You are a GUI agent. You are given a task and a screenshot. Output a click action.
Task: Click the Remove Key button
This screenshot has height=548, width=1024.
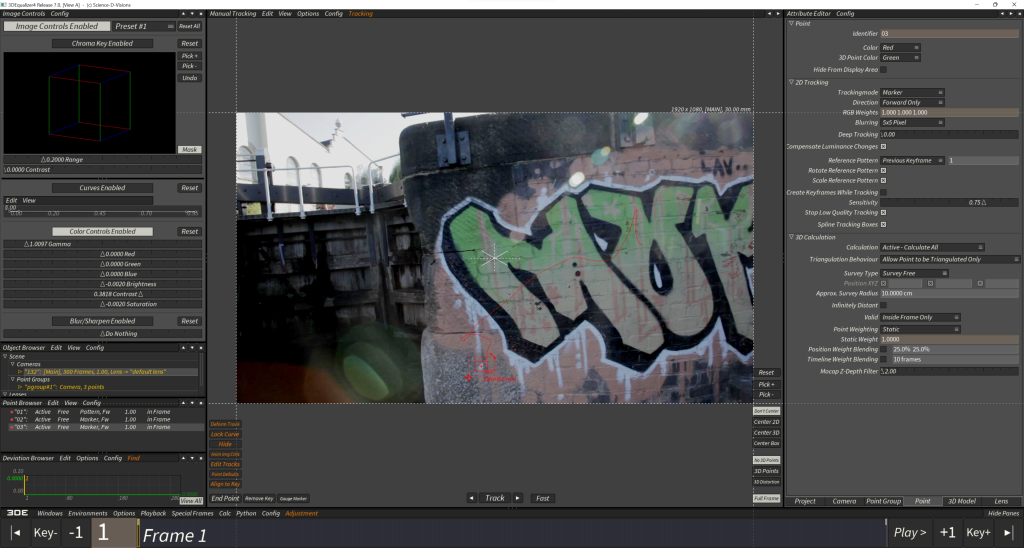point(259,498)
